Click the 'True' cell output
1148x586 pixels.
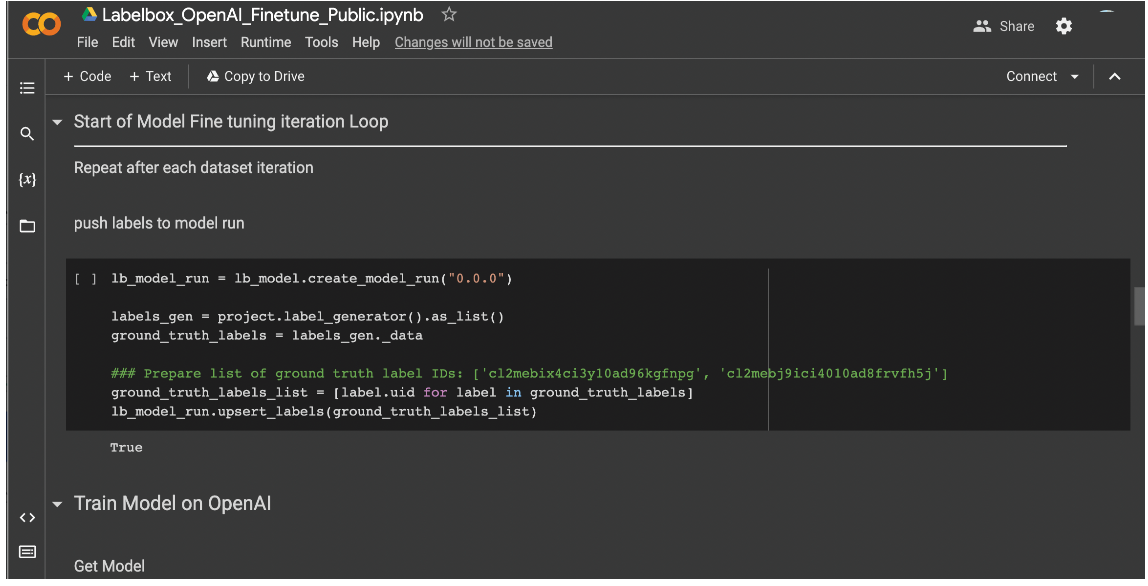point(126,448)
